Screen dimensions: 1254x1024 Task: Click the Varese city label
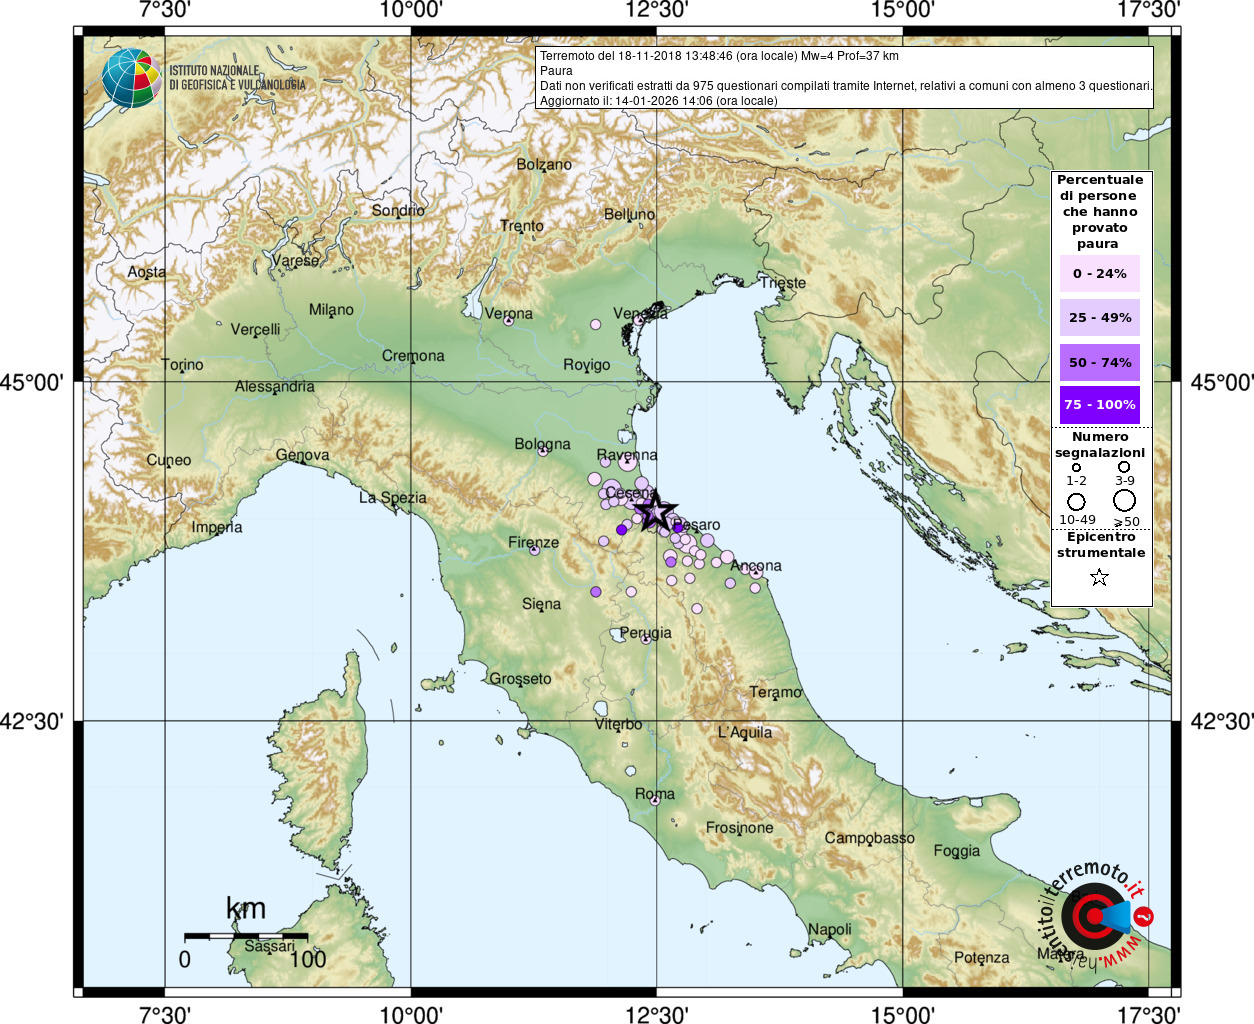(x=296, y=261)
